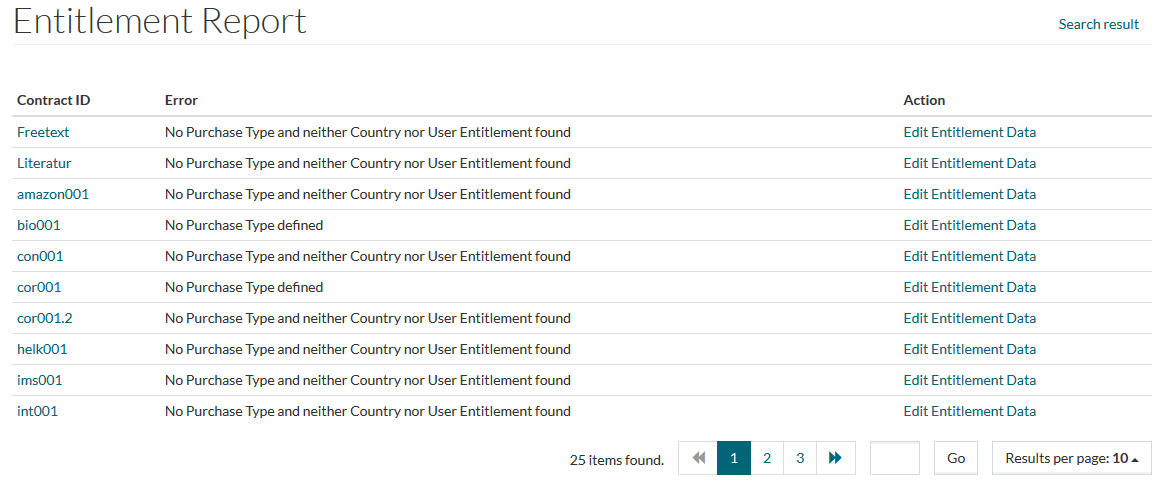
Task: Select page 2 in pagination
Action: pyautogui.click(x=767, y=458)
